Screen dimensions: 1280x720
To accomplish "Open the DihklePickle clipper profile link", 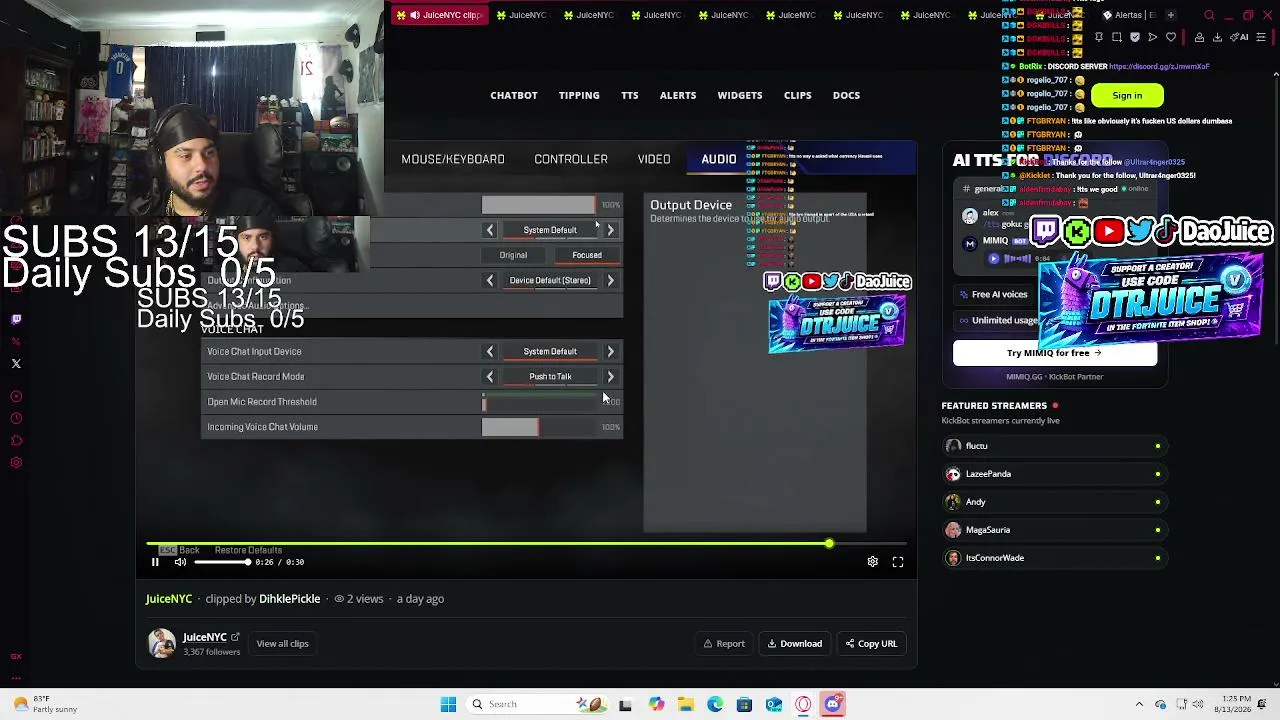I will [290, 599].
